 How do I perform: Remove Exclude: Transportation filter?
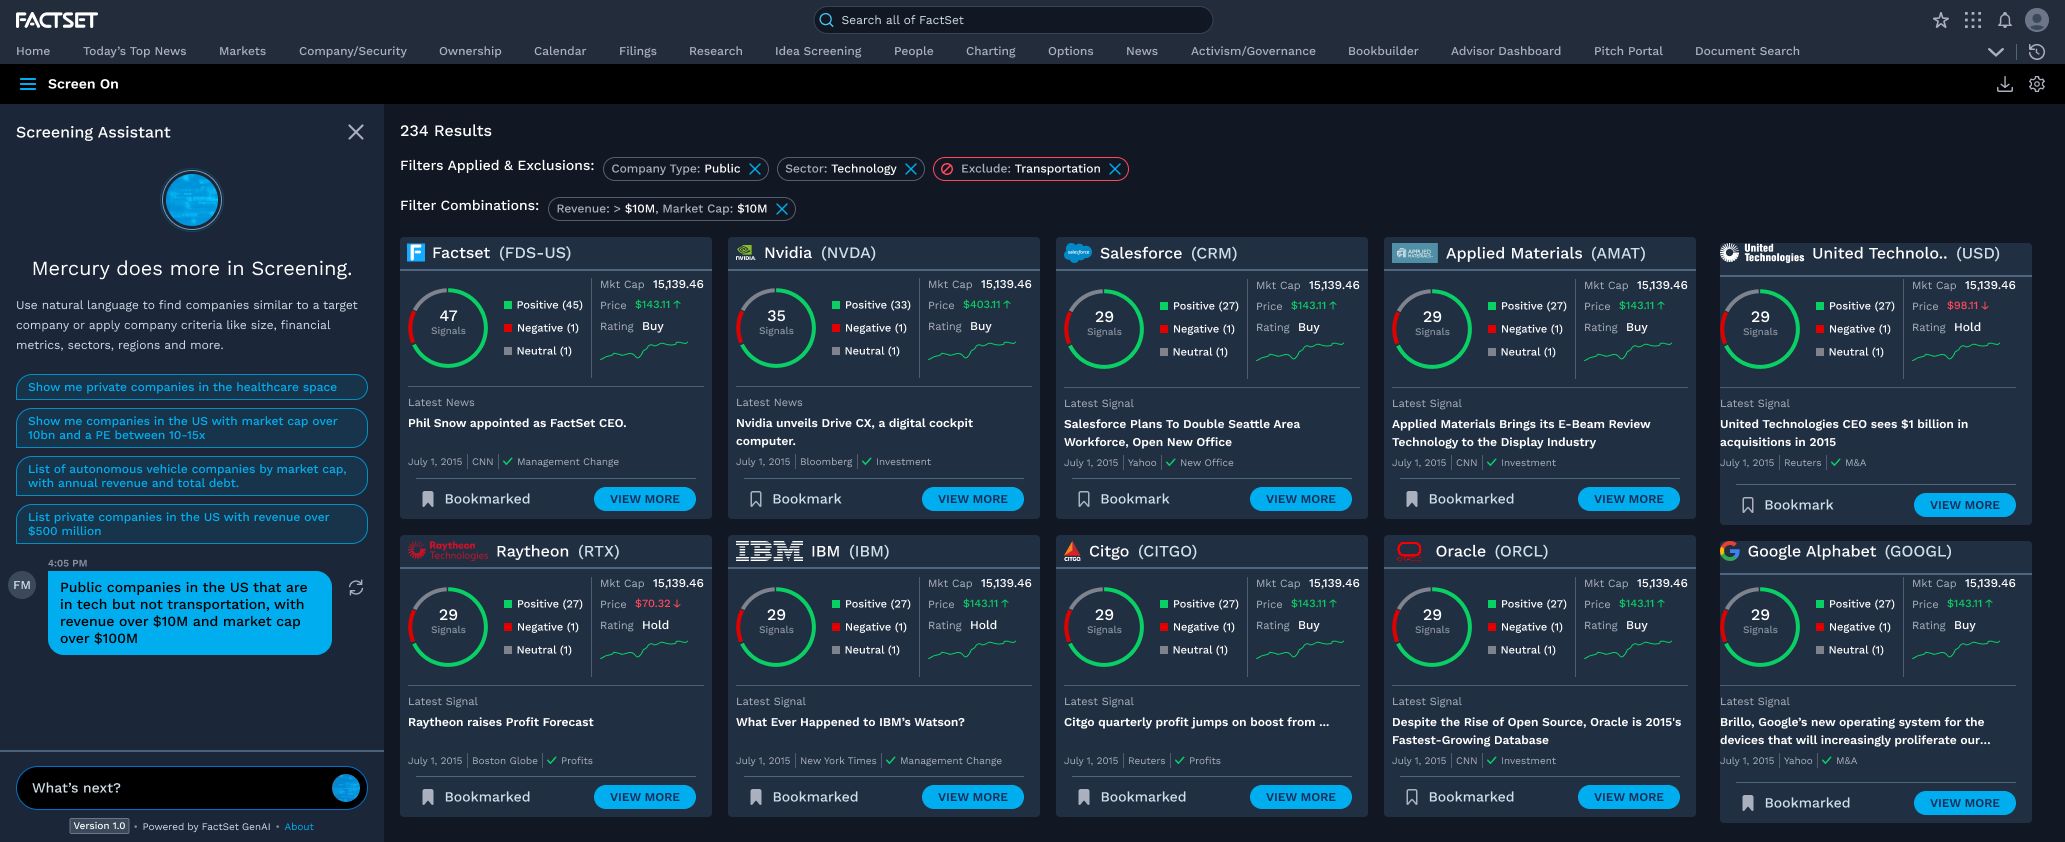point(1115,169)
